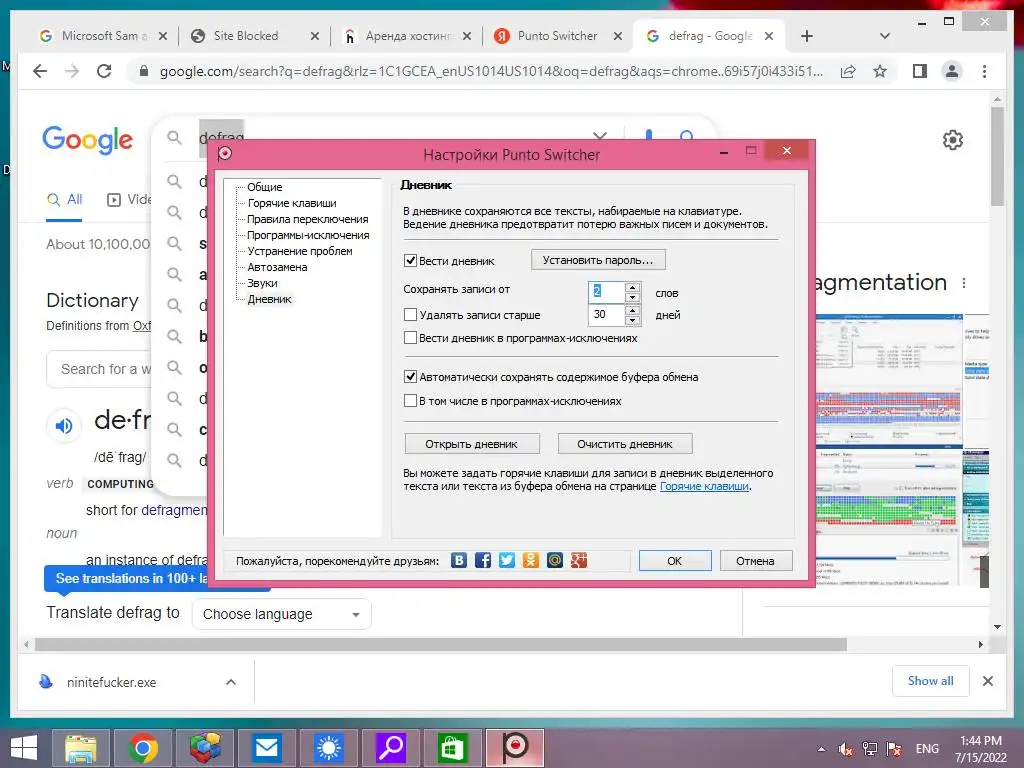The height and width of the screenshot is (768, 1024).
Task: Click the page's vertical scrollbar thumb
Action: pos(997,157)
